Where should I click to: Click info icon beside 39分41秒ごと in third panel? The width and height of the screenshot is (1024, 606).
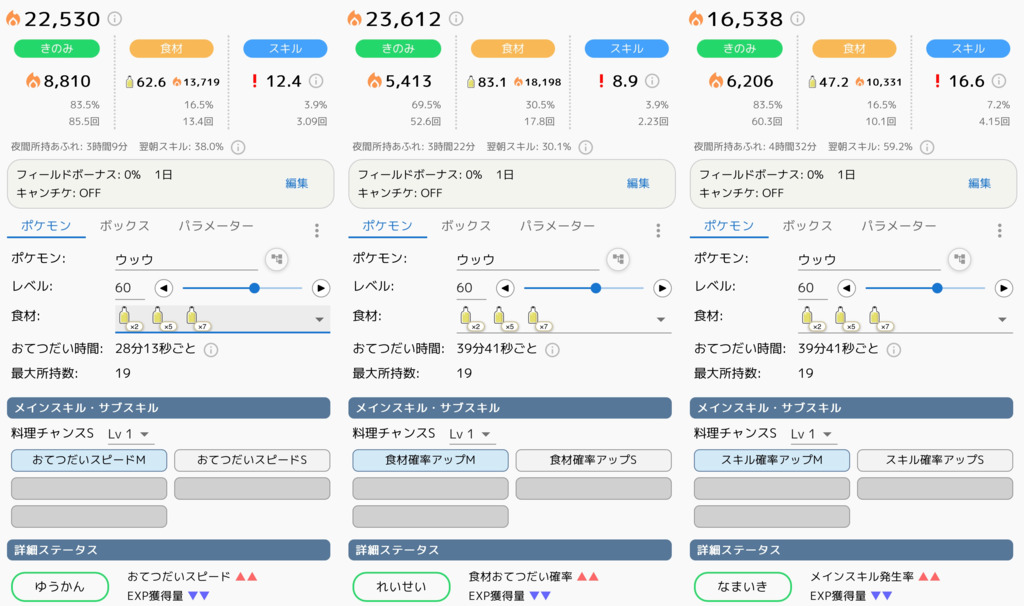[x=894, y=350]
